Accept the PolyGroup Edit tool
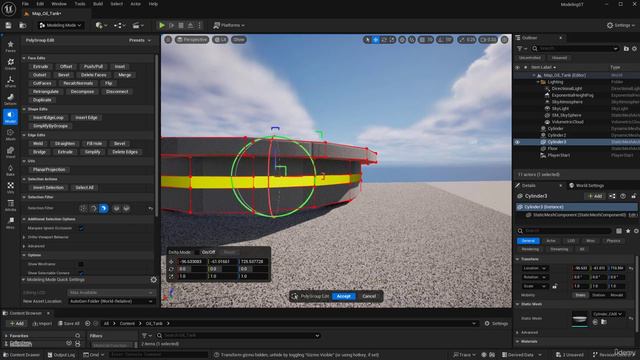Image resolution: width=640 pixels, height=360 pixels. click(x=344, y=296)
